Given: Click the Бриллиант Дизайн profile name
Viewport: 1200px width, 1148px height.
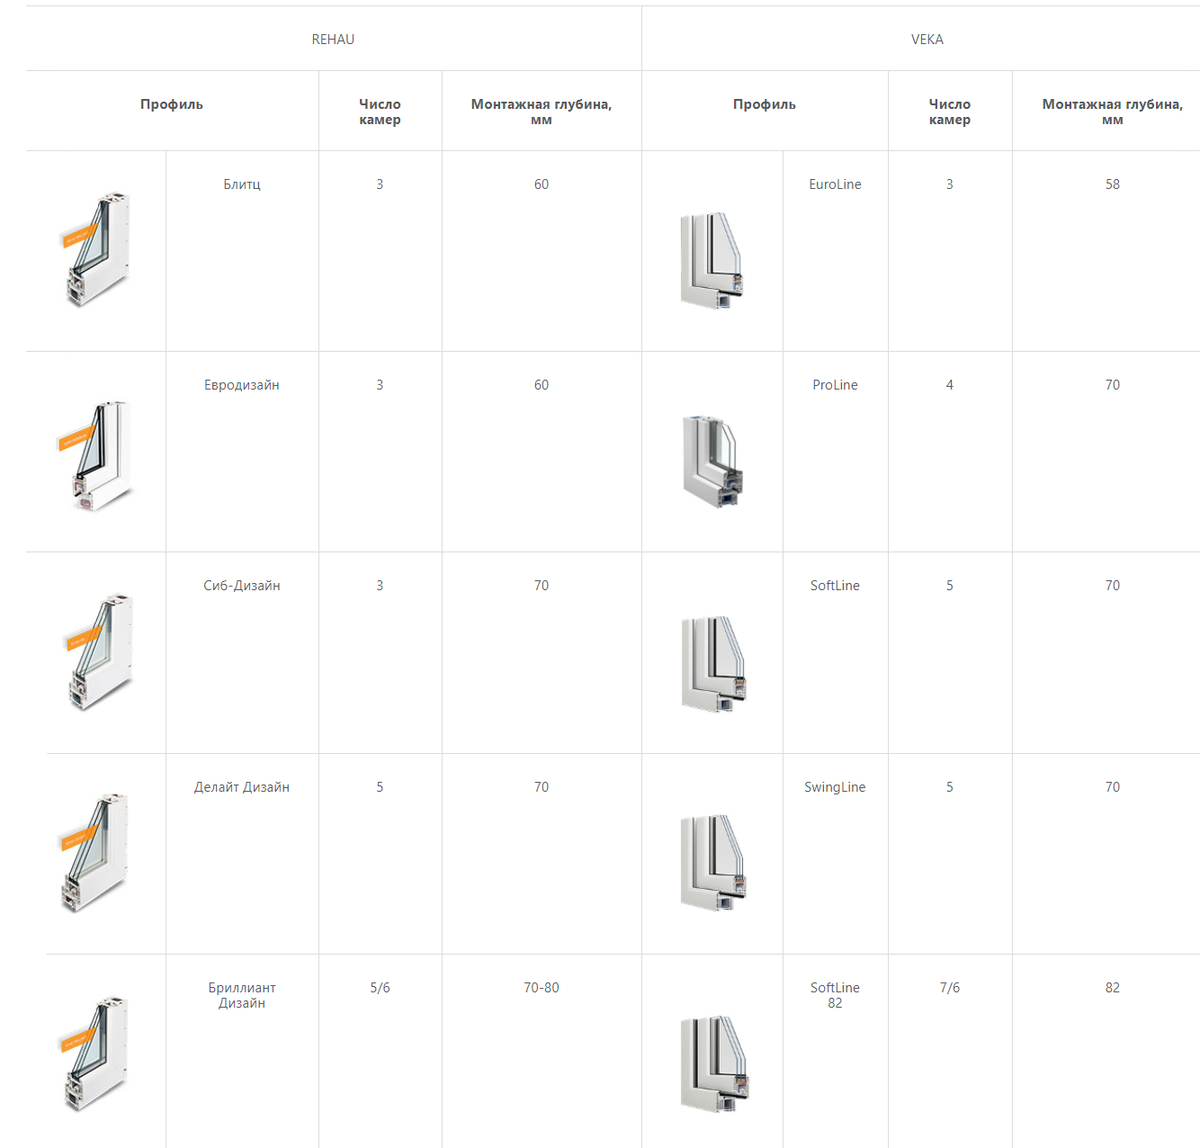Looking at the screenshot, I should click(242, 995).
